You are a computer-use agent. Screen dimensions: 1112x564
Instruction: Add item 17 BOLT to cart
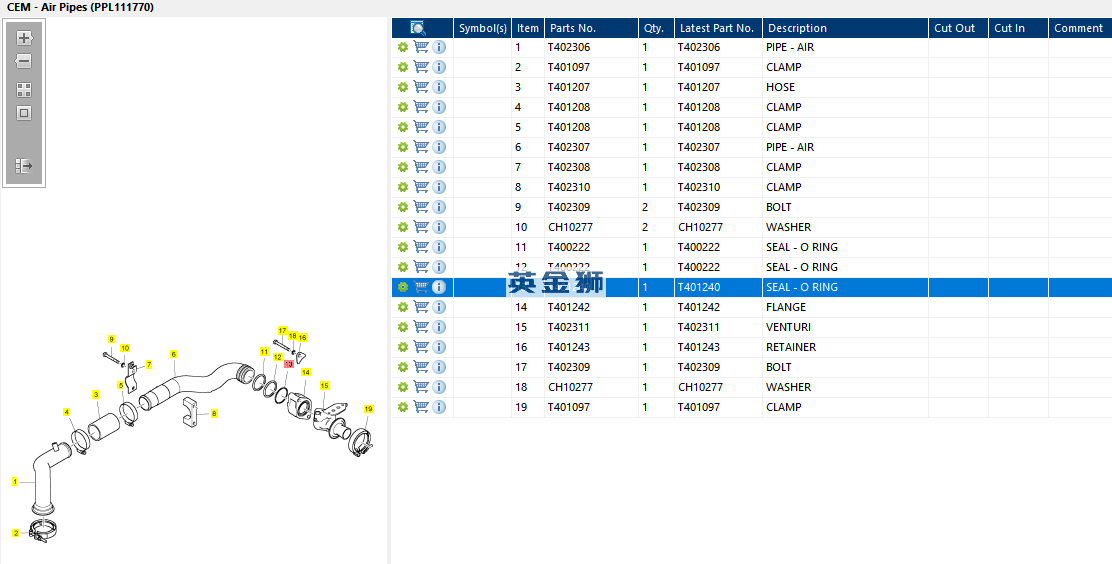click(x=421, y=367)
